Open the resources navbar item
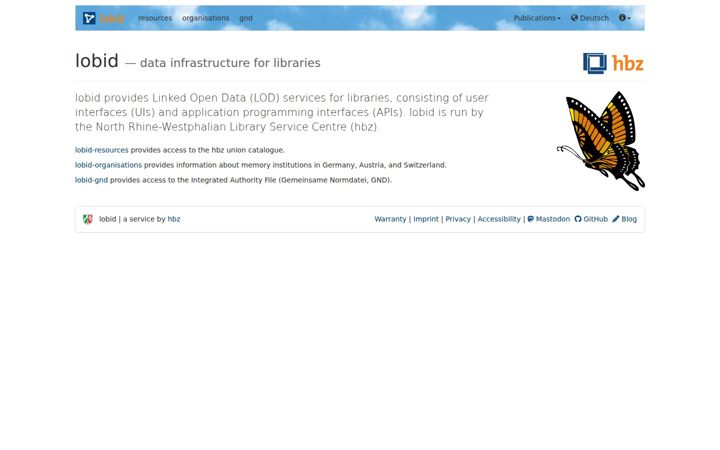 tap(155, 18)
